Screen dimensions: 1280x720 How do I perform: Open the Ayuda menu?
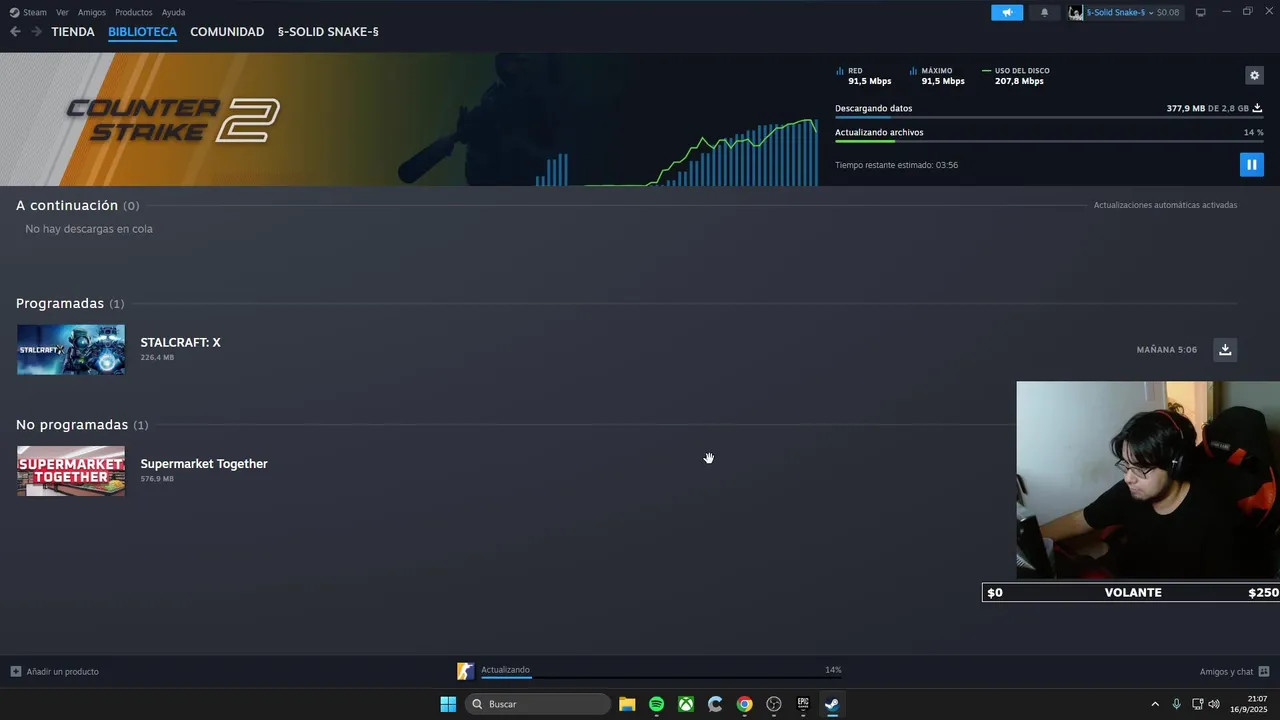click(x=174, y=12)
